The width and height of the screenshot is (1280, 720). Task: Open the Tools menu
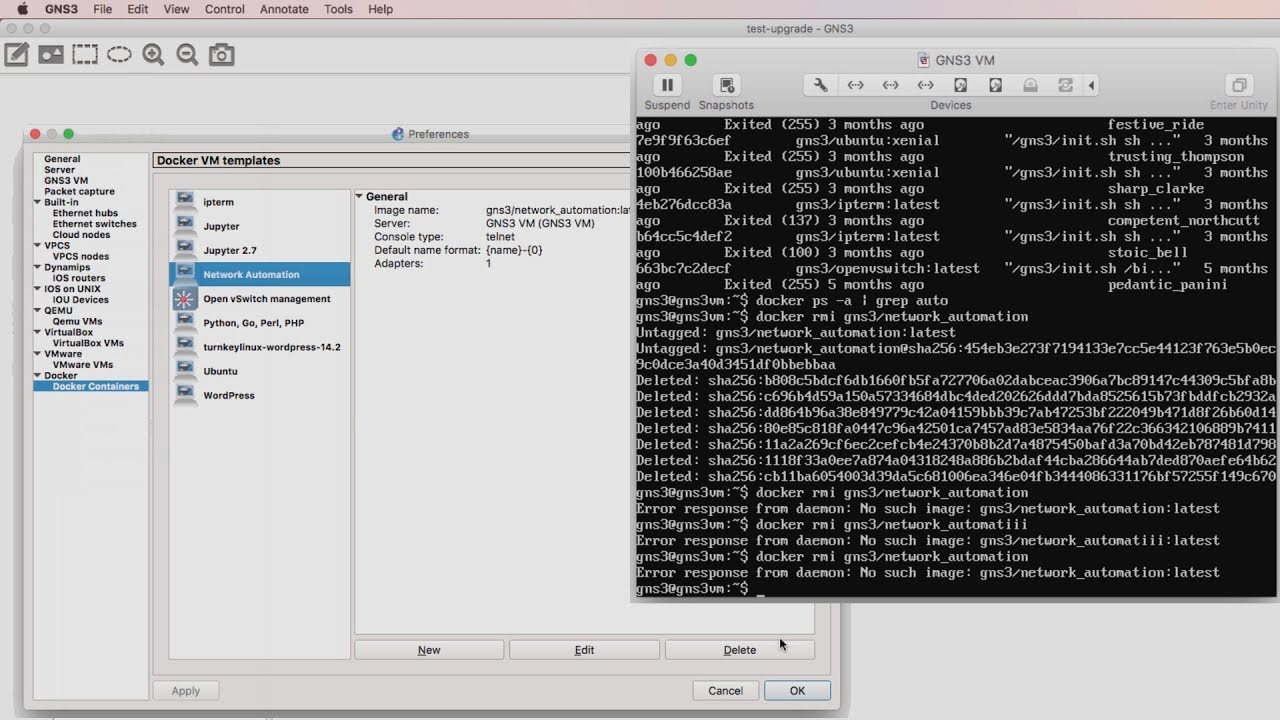tap(338, 9)
